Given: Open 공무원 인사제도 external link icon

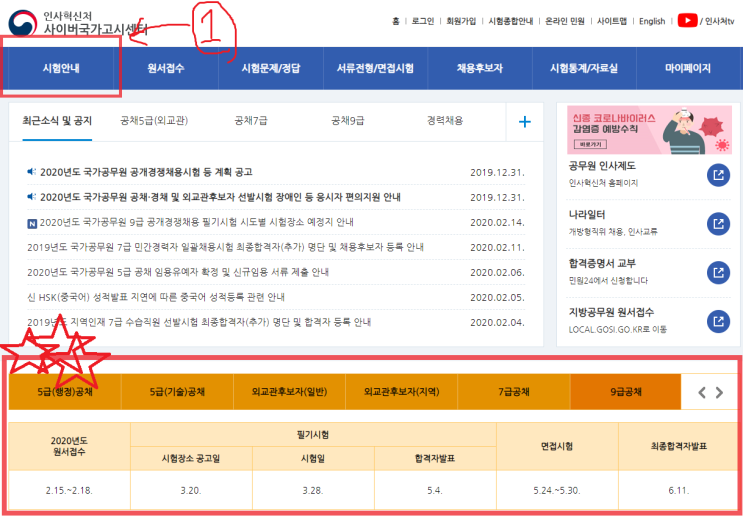Looking at the screenshot, I should [x=718, y=175].
